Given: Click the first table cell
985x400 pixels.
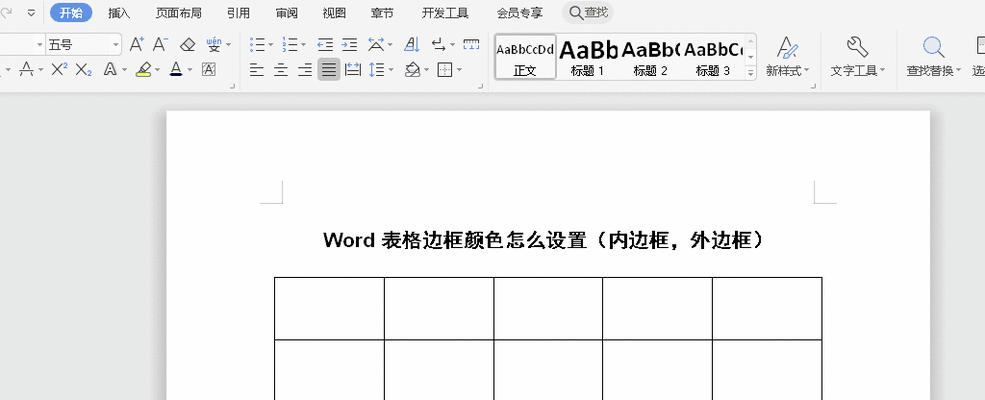Looking at the screenshot, I should (x=329, y=308).
